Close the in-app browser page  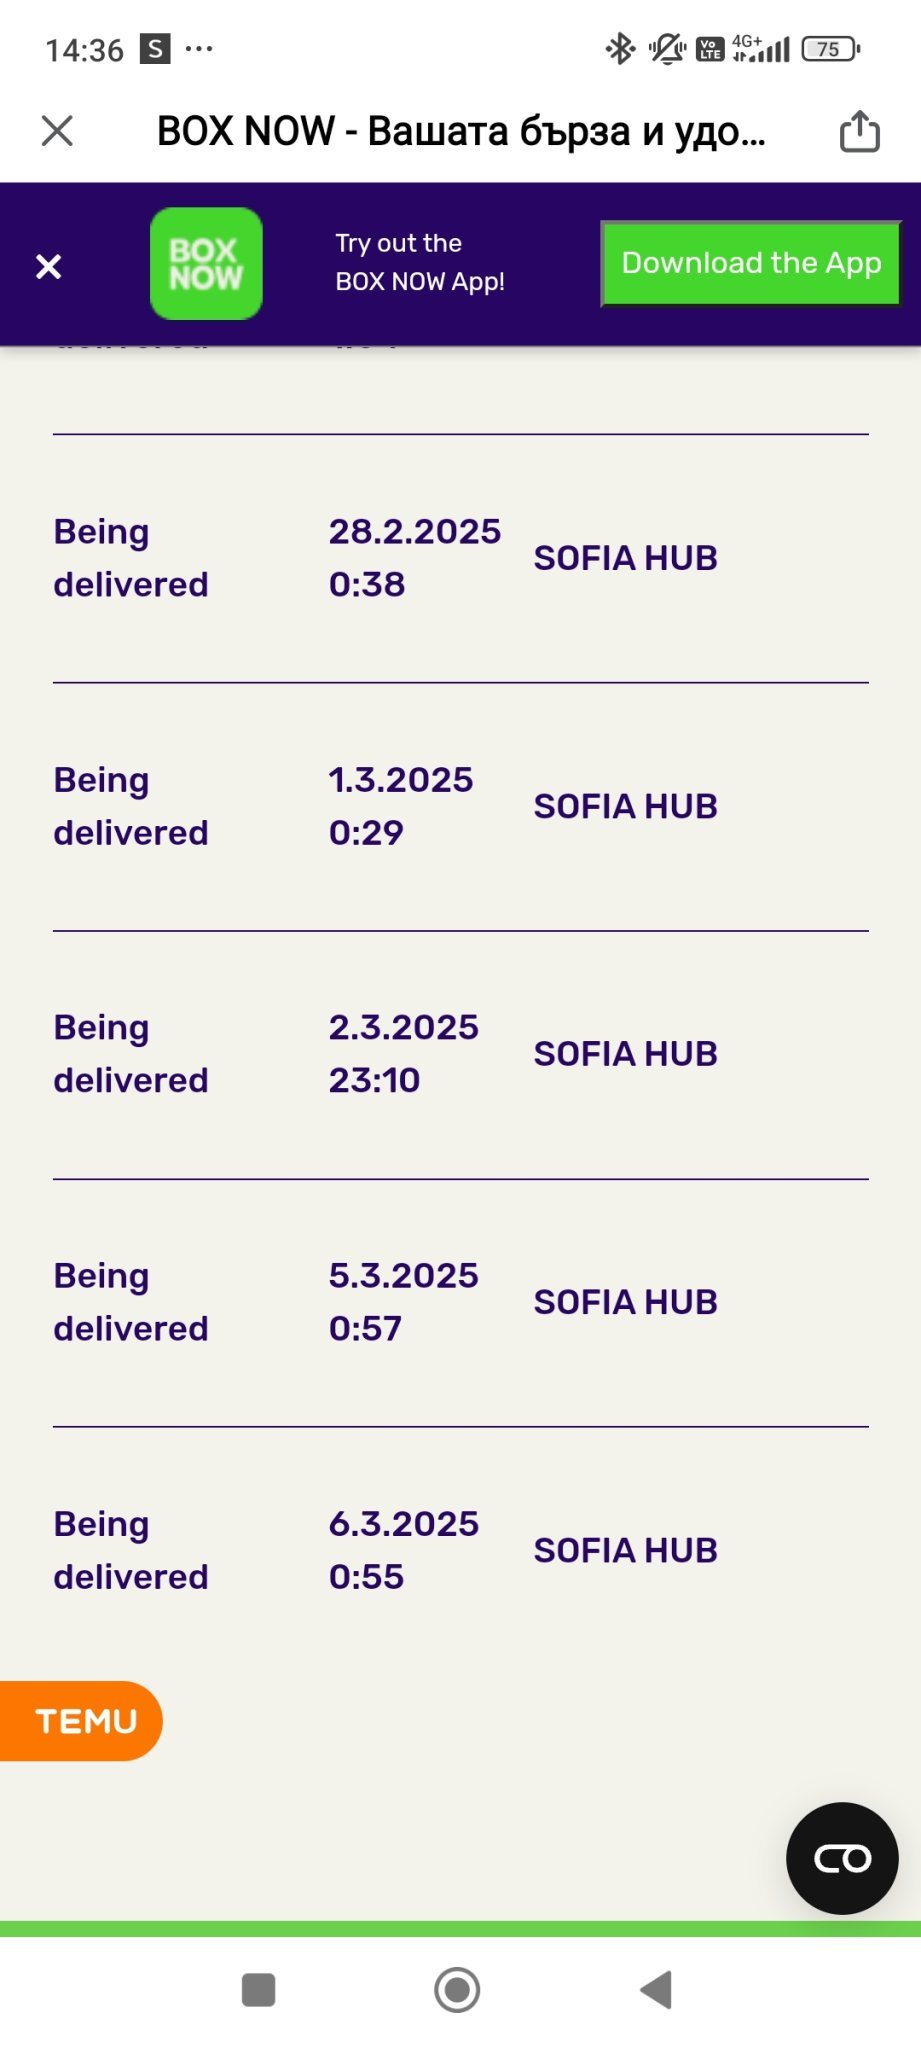[x=57, y=131]
